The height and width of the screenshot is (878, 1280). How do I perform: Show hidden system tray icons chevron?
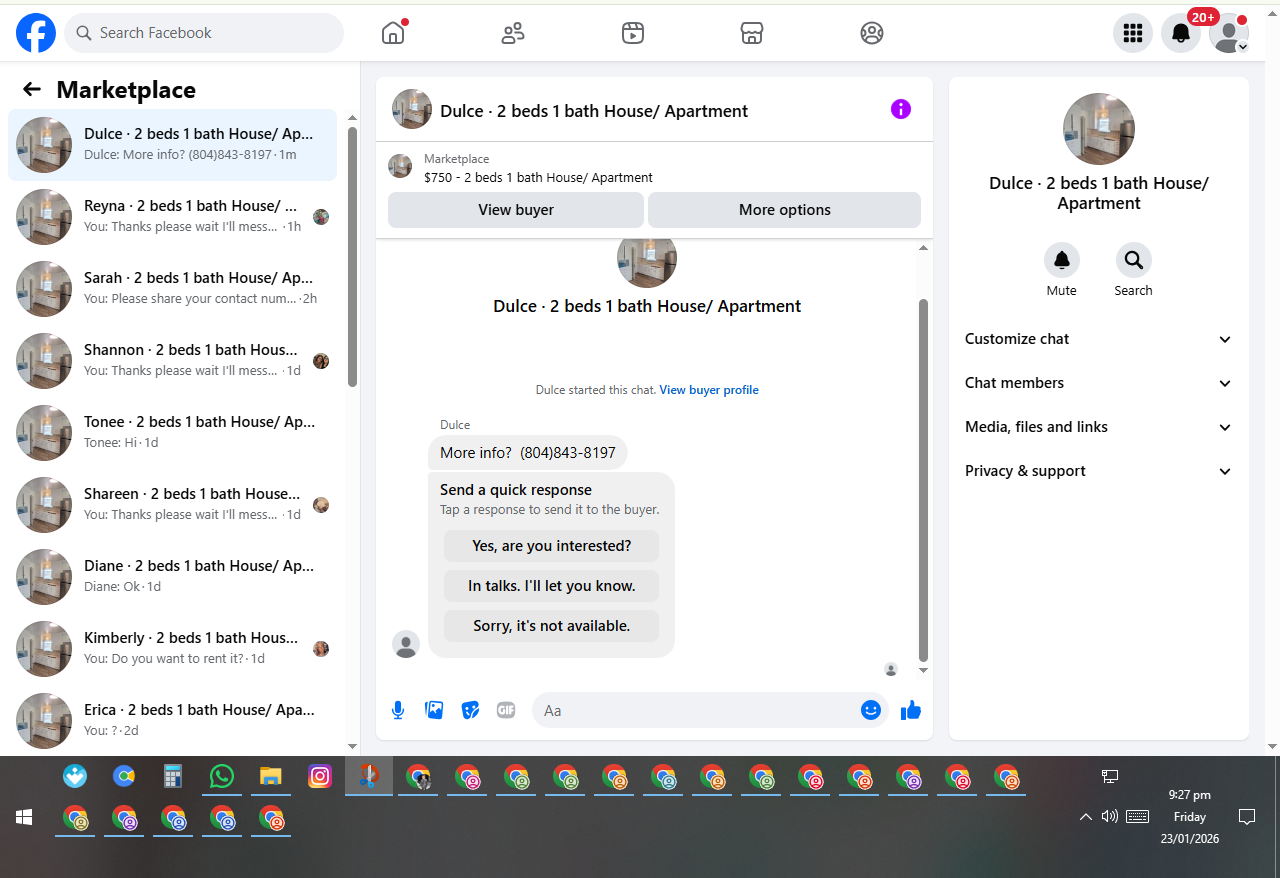pos(1085,817)
